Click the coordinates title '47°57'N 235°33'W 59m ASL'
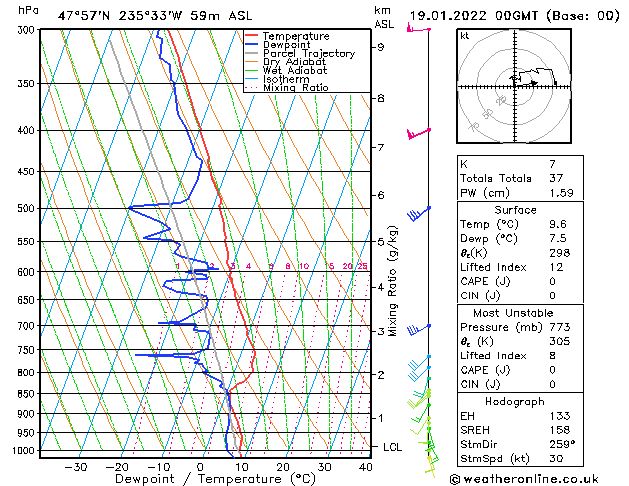 (155, 16)
